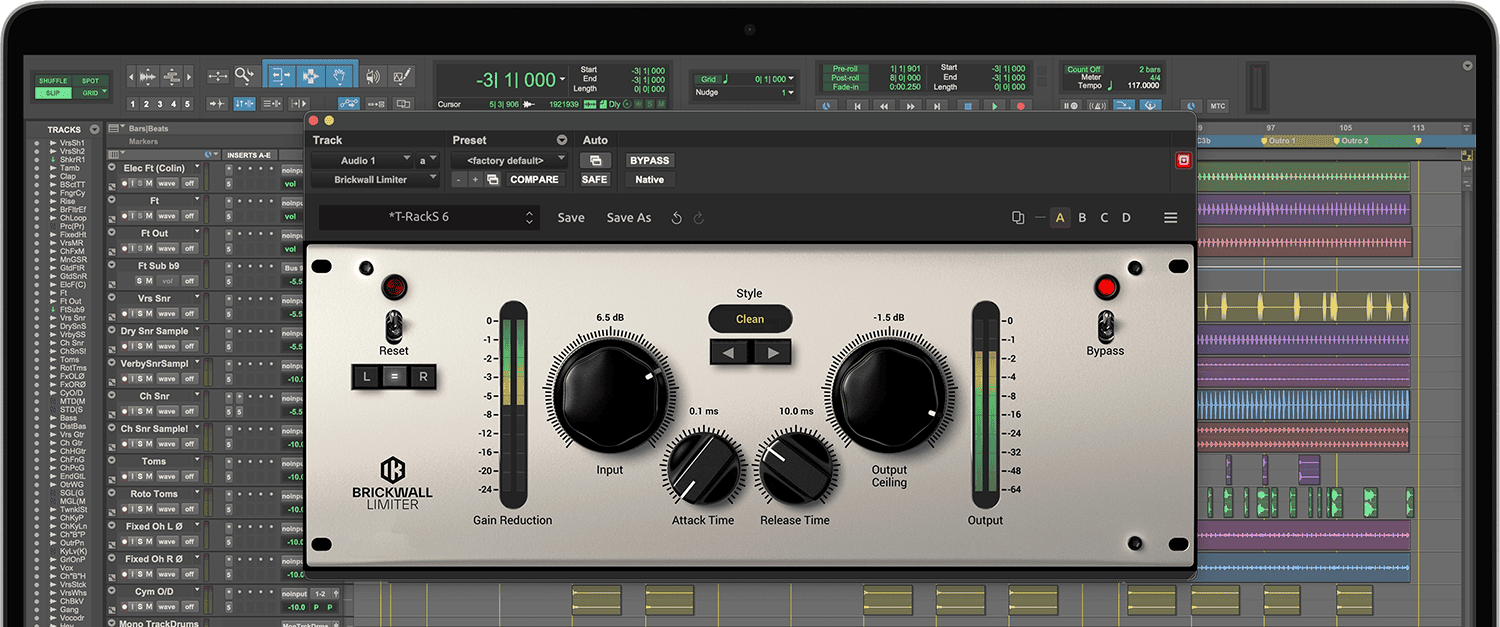Select the Trim tool
The image size is (1500, 627).
click(281, 76)
